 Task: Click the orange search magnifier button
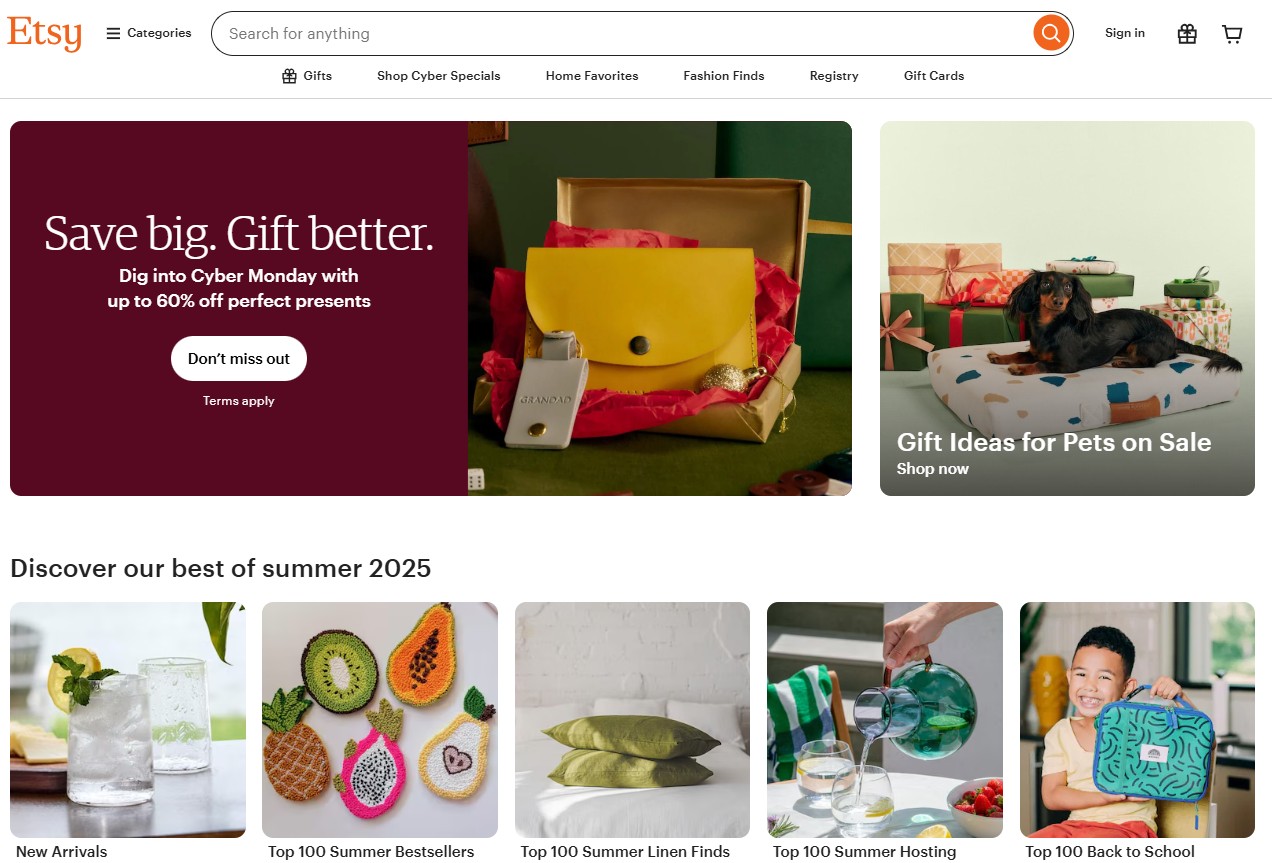click(1050, 33)
